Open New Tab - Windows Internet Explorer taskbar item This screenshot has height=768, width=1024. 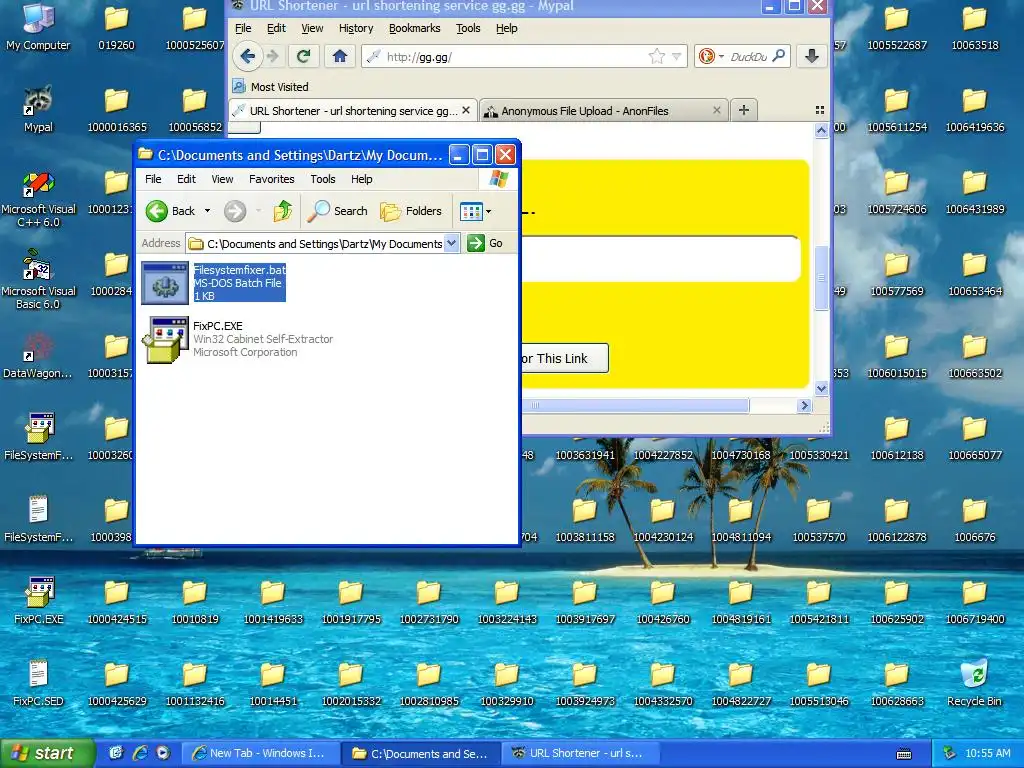[259, 754]
